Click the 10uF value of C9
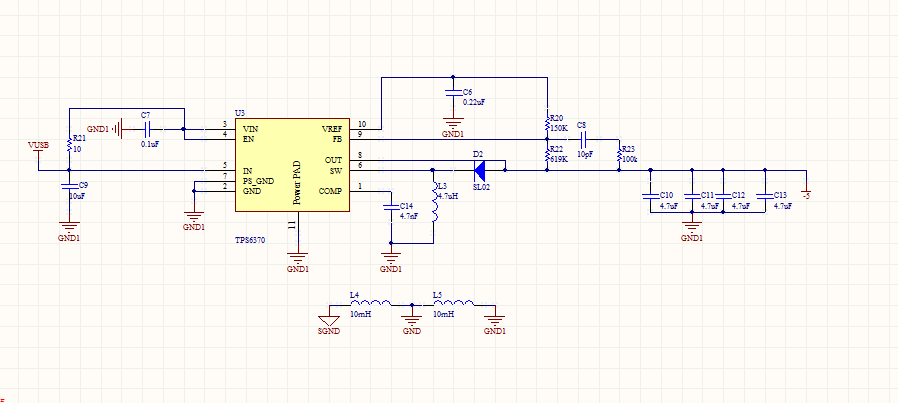This screenshot has width=898, height=403. point(78,196)
